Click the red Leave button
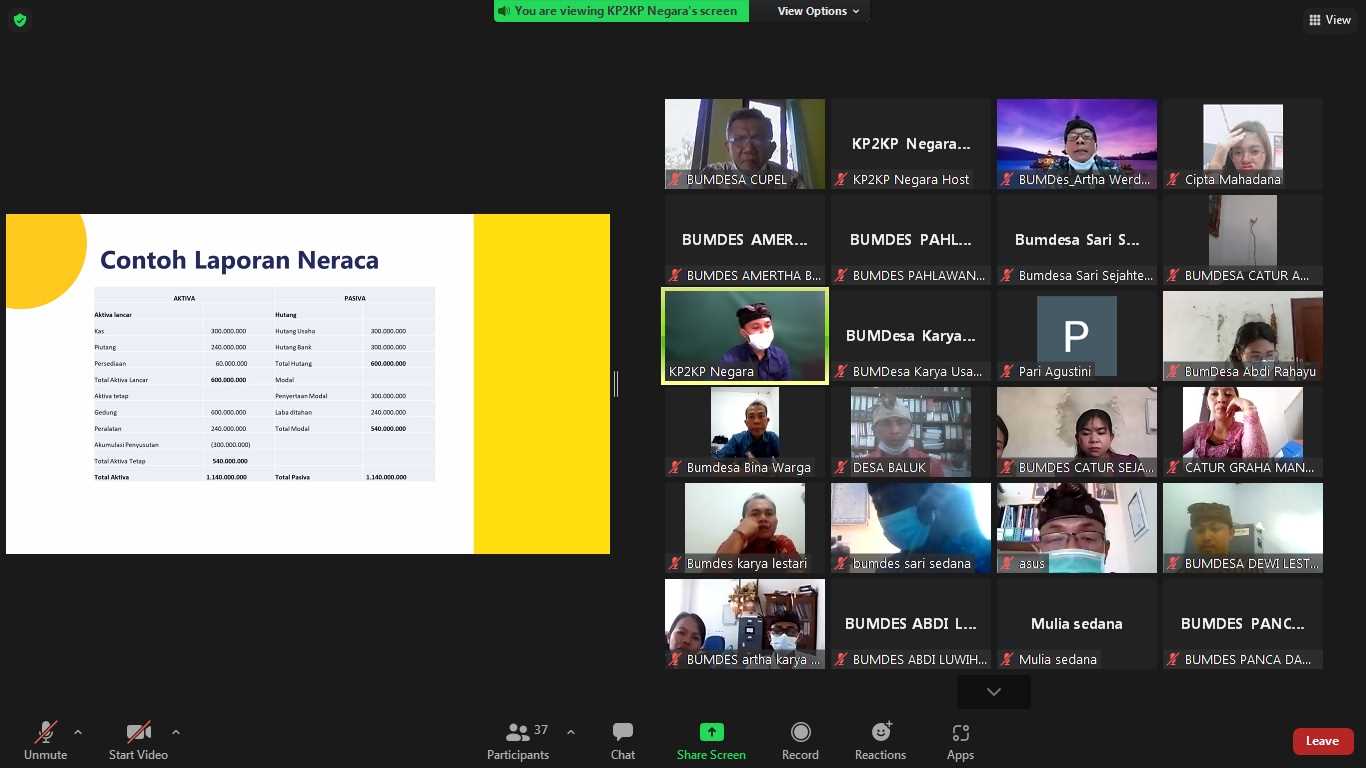 coord(1322,741)
